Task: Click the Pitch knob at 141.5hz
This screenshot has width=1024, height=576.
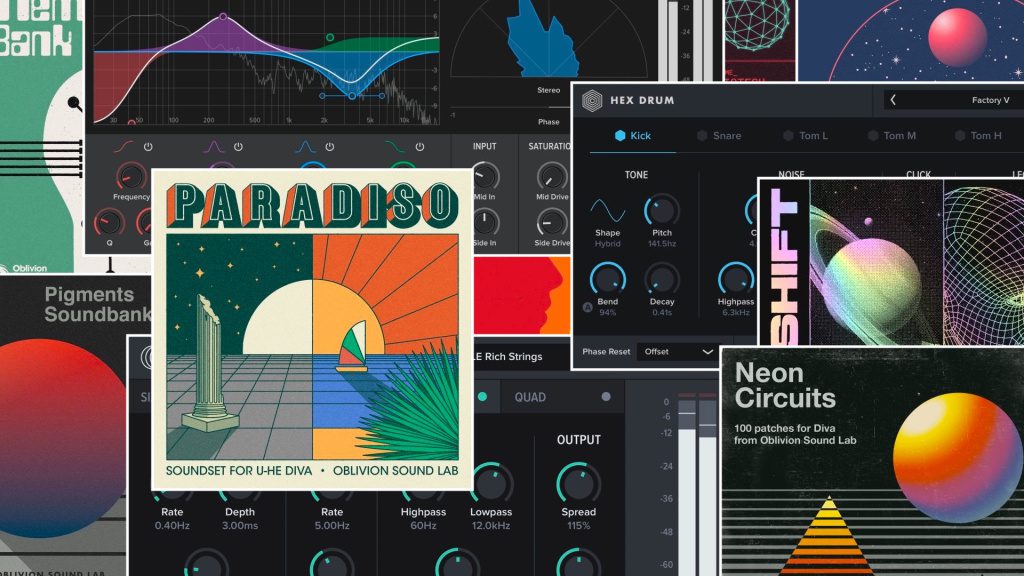Action: click(x=662, y=211)
